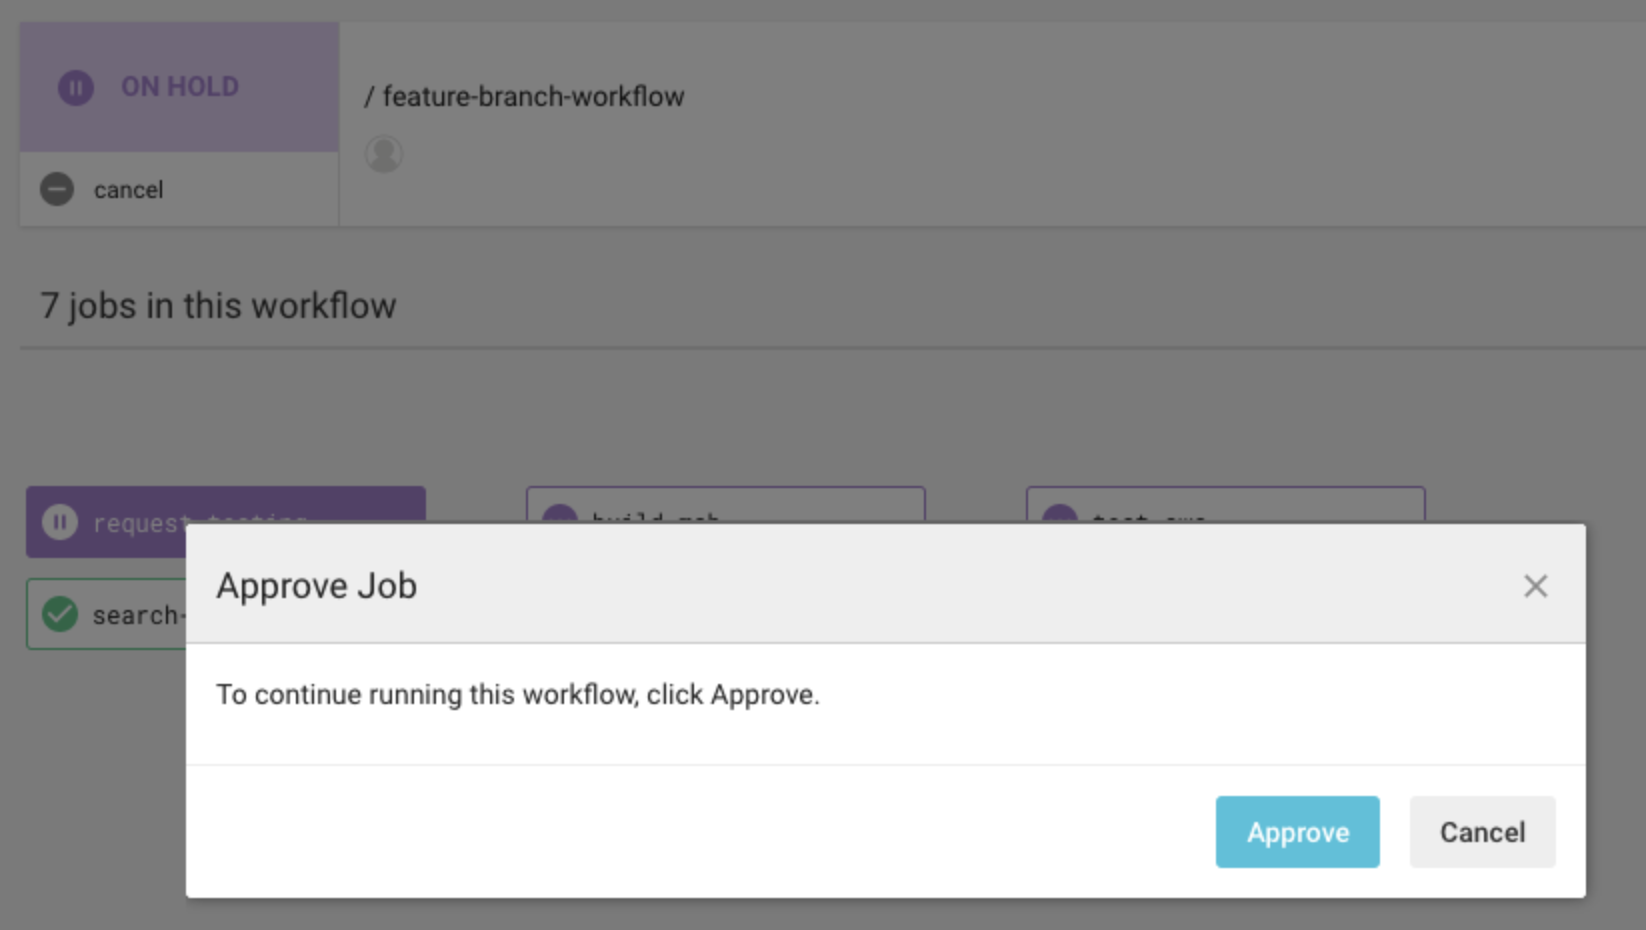1646x930 pixels.
Task: Click the minus icon beside cancel
Action: coord(57,189)
